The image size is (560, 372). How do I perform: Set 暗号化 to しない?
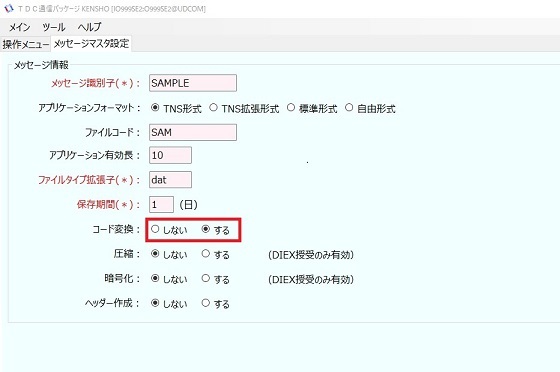click(x=155, y=278)
